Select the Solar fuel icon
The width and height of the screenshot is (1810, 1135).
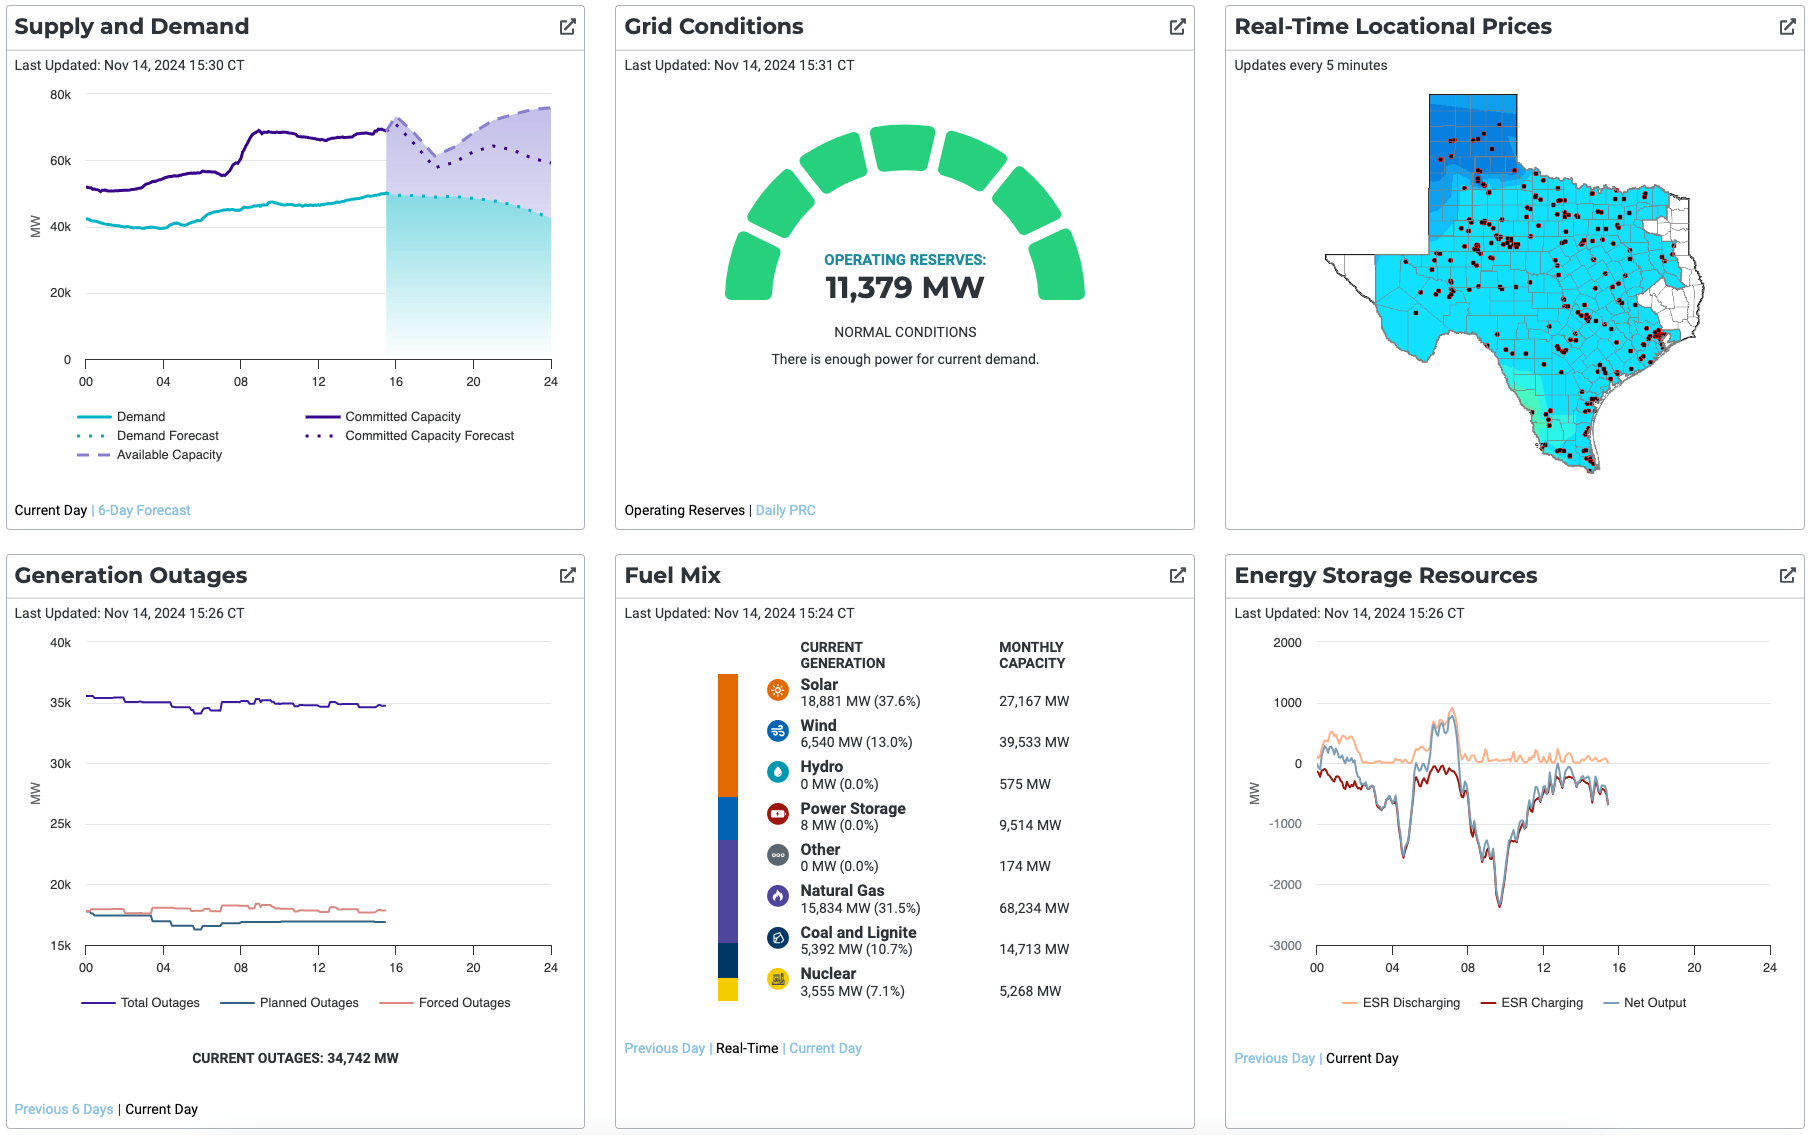click(777, 689)
